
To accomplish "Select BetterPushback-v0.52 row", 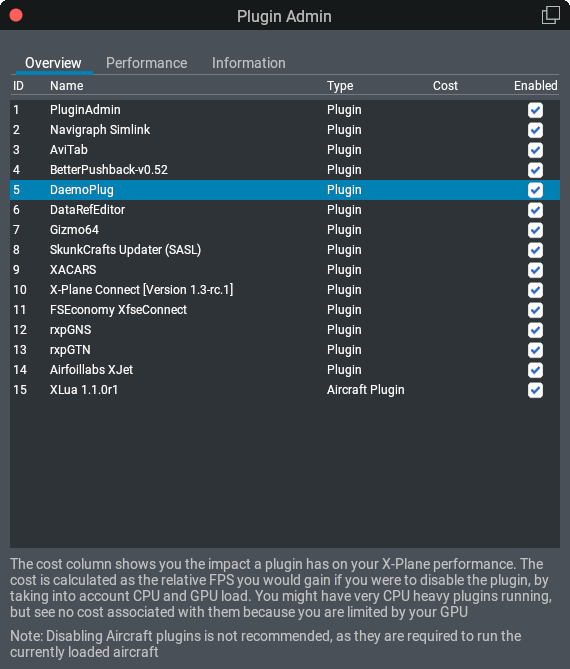I will [285, 170].
